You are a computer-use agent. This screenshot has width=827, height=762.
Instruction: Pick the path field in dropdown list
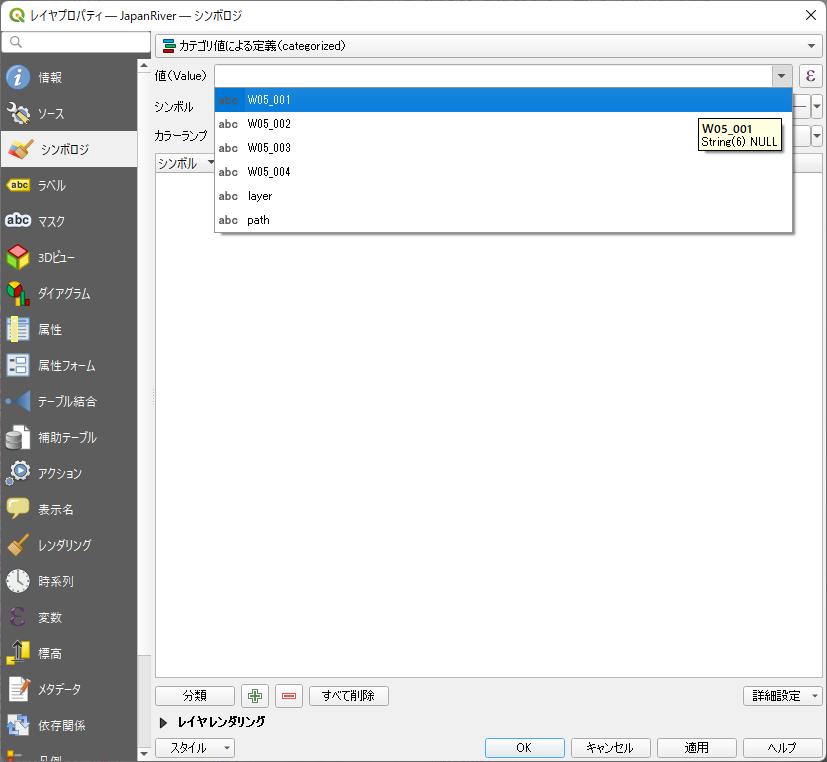pos(258,220)
